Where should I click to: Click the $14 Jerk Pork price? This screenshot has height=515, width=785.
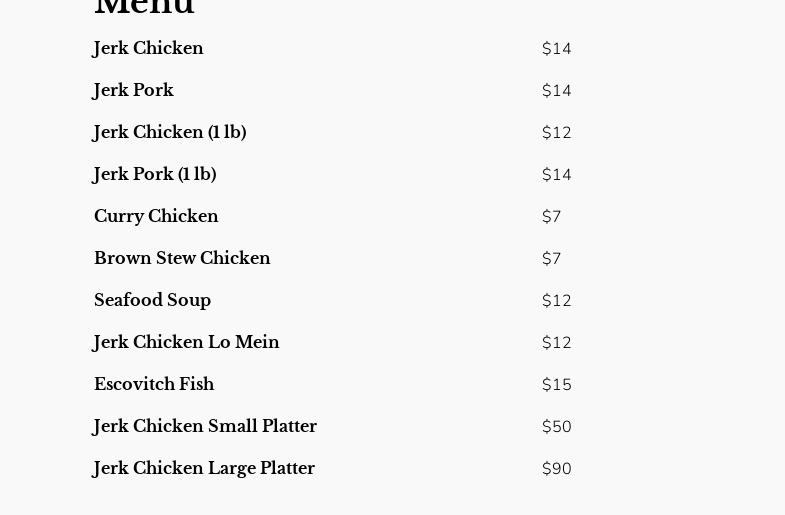(557, 91)
